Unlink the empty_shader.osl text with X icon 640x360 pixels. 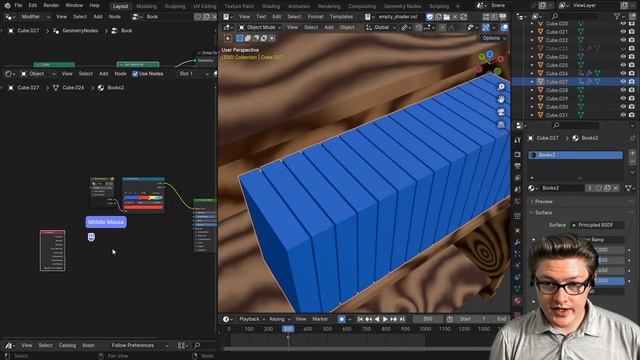click(x=455, y=17)
